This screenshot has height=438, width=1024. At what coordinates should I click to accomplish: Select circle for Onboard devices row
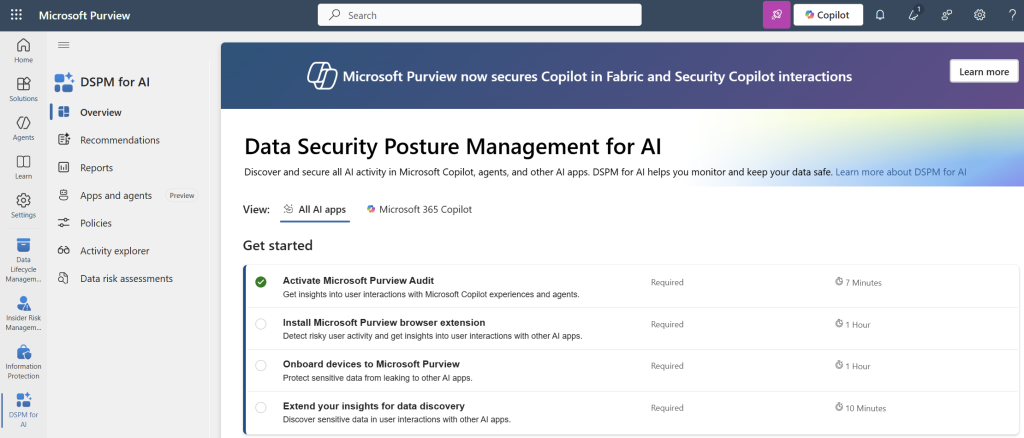(261, 366)
